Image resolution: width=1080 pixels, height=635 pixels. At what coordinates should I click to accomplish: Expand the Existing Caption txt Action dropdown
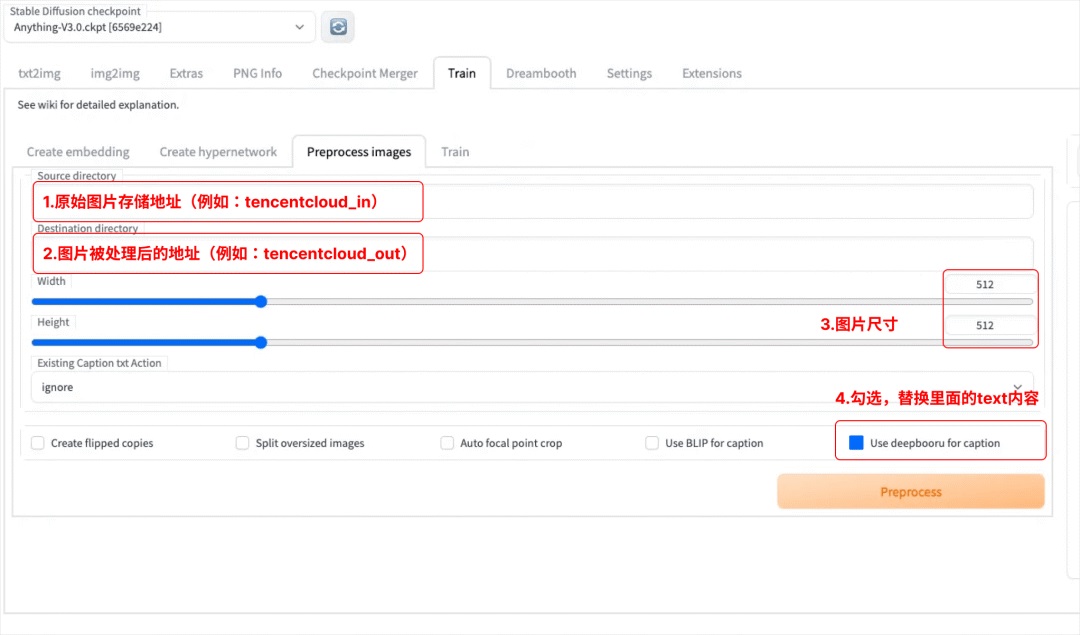pos(530,387)
